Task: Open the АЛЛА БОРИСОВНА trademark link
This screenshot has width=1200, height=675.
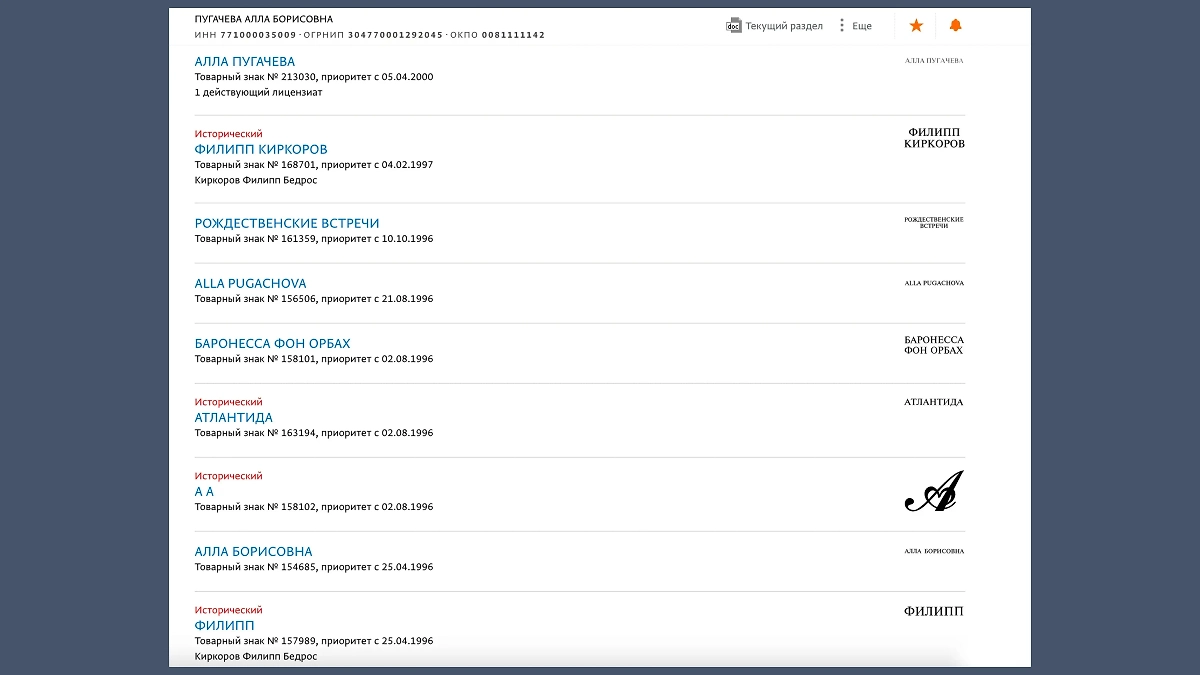Action: [x=253, y=552]
